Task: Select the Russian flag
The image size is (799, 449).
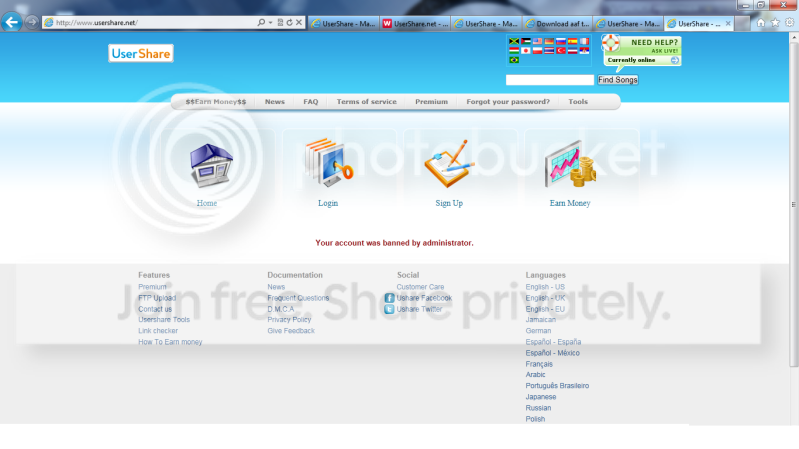Action: (561, 41)
